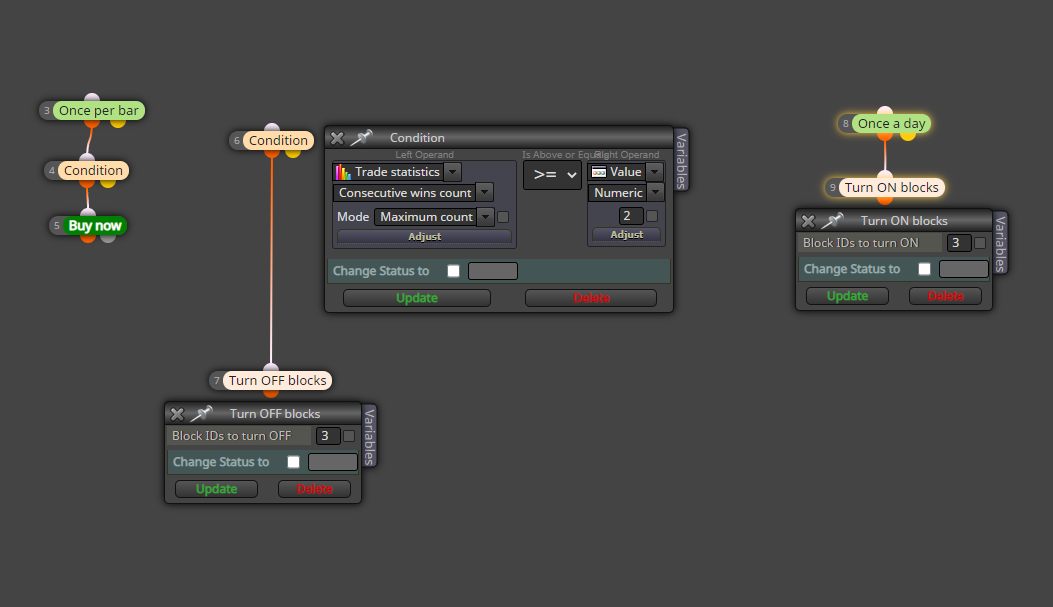
Task: Click orange output connector of Buy now
Action: pyautogui.click(x=88, y=237)
